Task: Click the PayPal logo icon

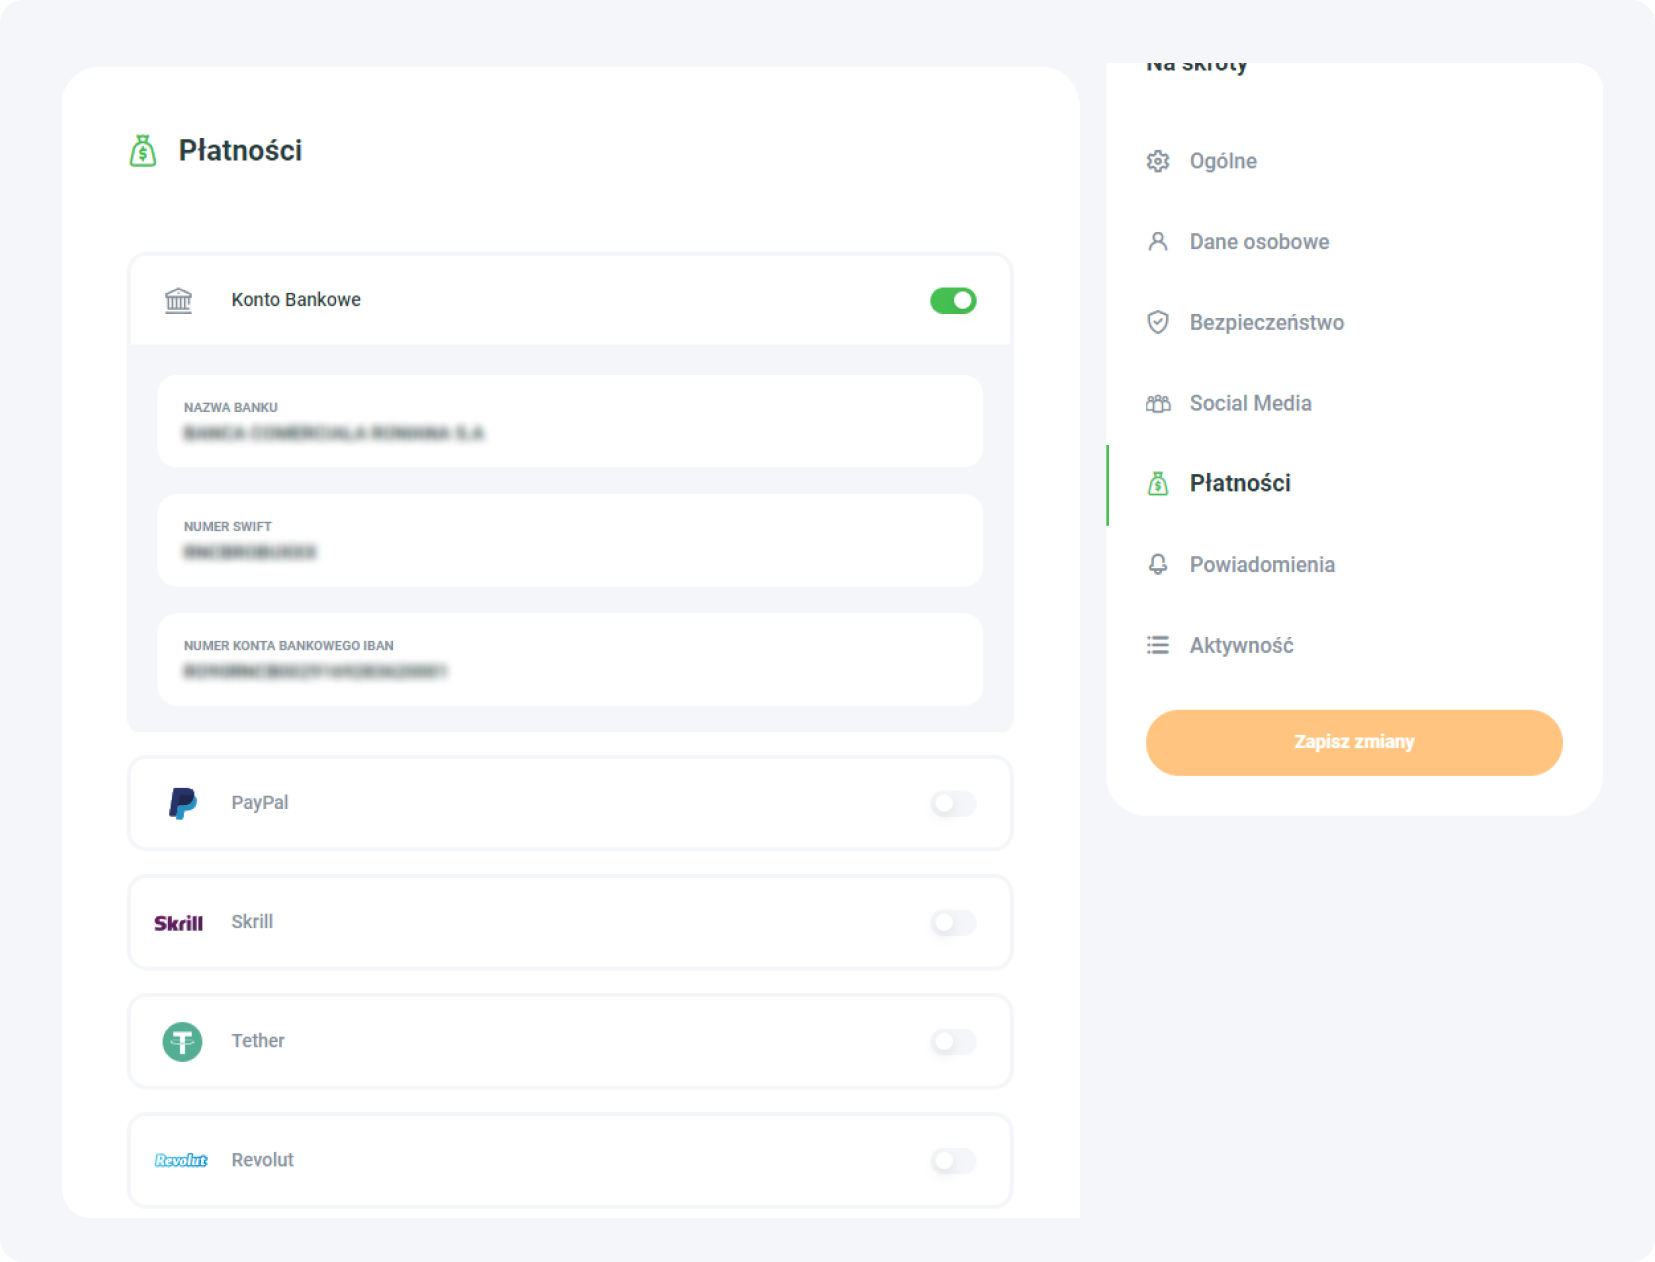Action: [x=182, y=803]
